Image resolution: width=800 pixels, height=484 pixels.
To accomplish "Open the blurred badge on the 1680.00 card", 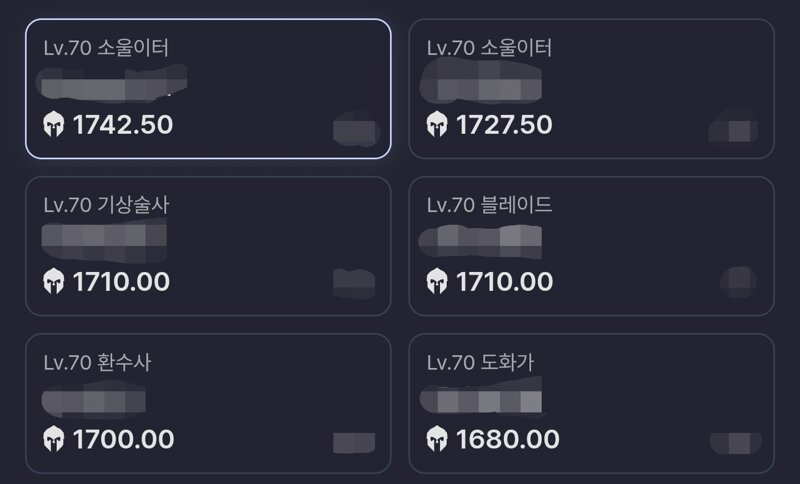I will pyautogui.click(x=736, y=443).
